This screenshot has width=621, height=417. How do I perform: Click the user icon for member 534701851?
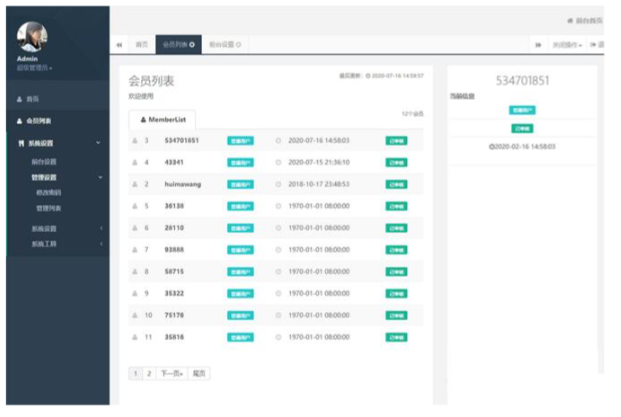pos(134,141)
